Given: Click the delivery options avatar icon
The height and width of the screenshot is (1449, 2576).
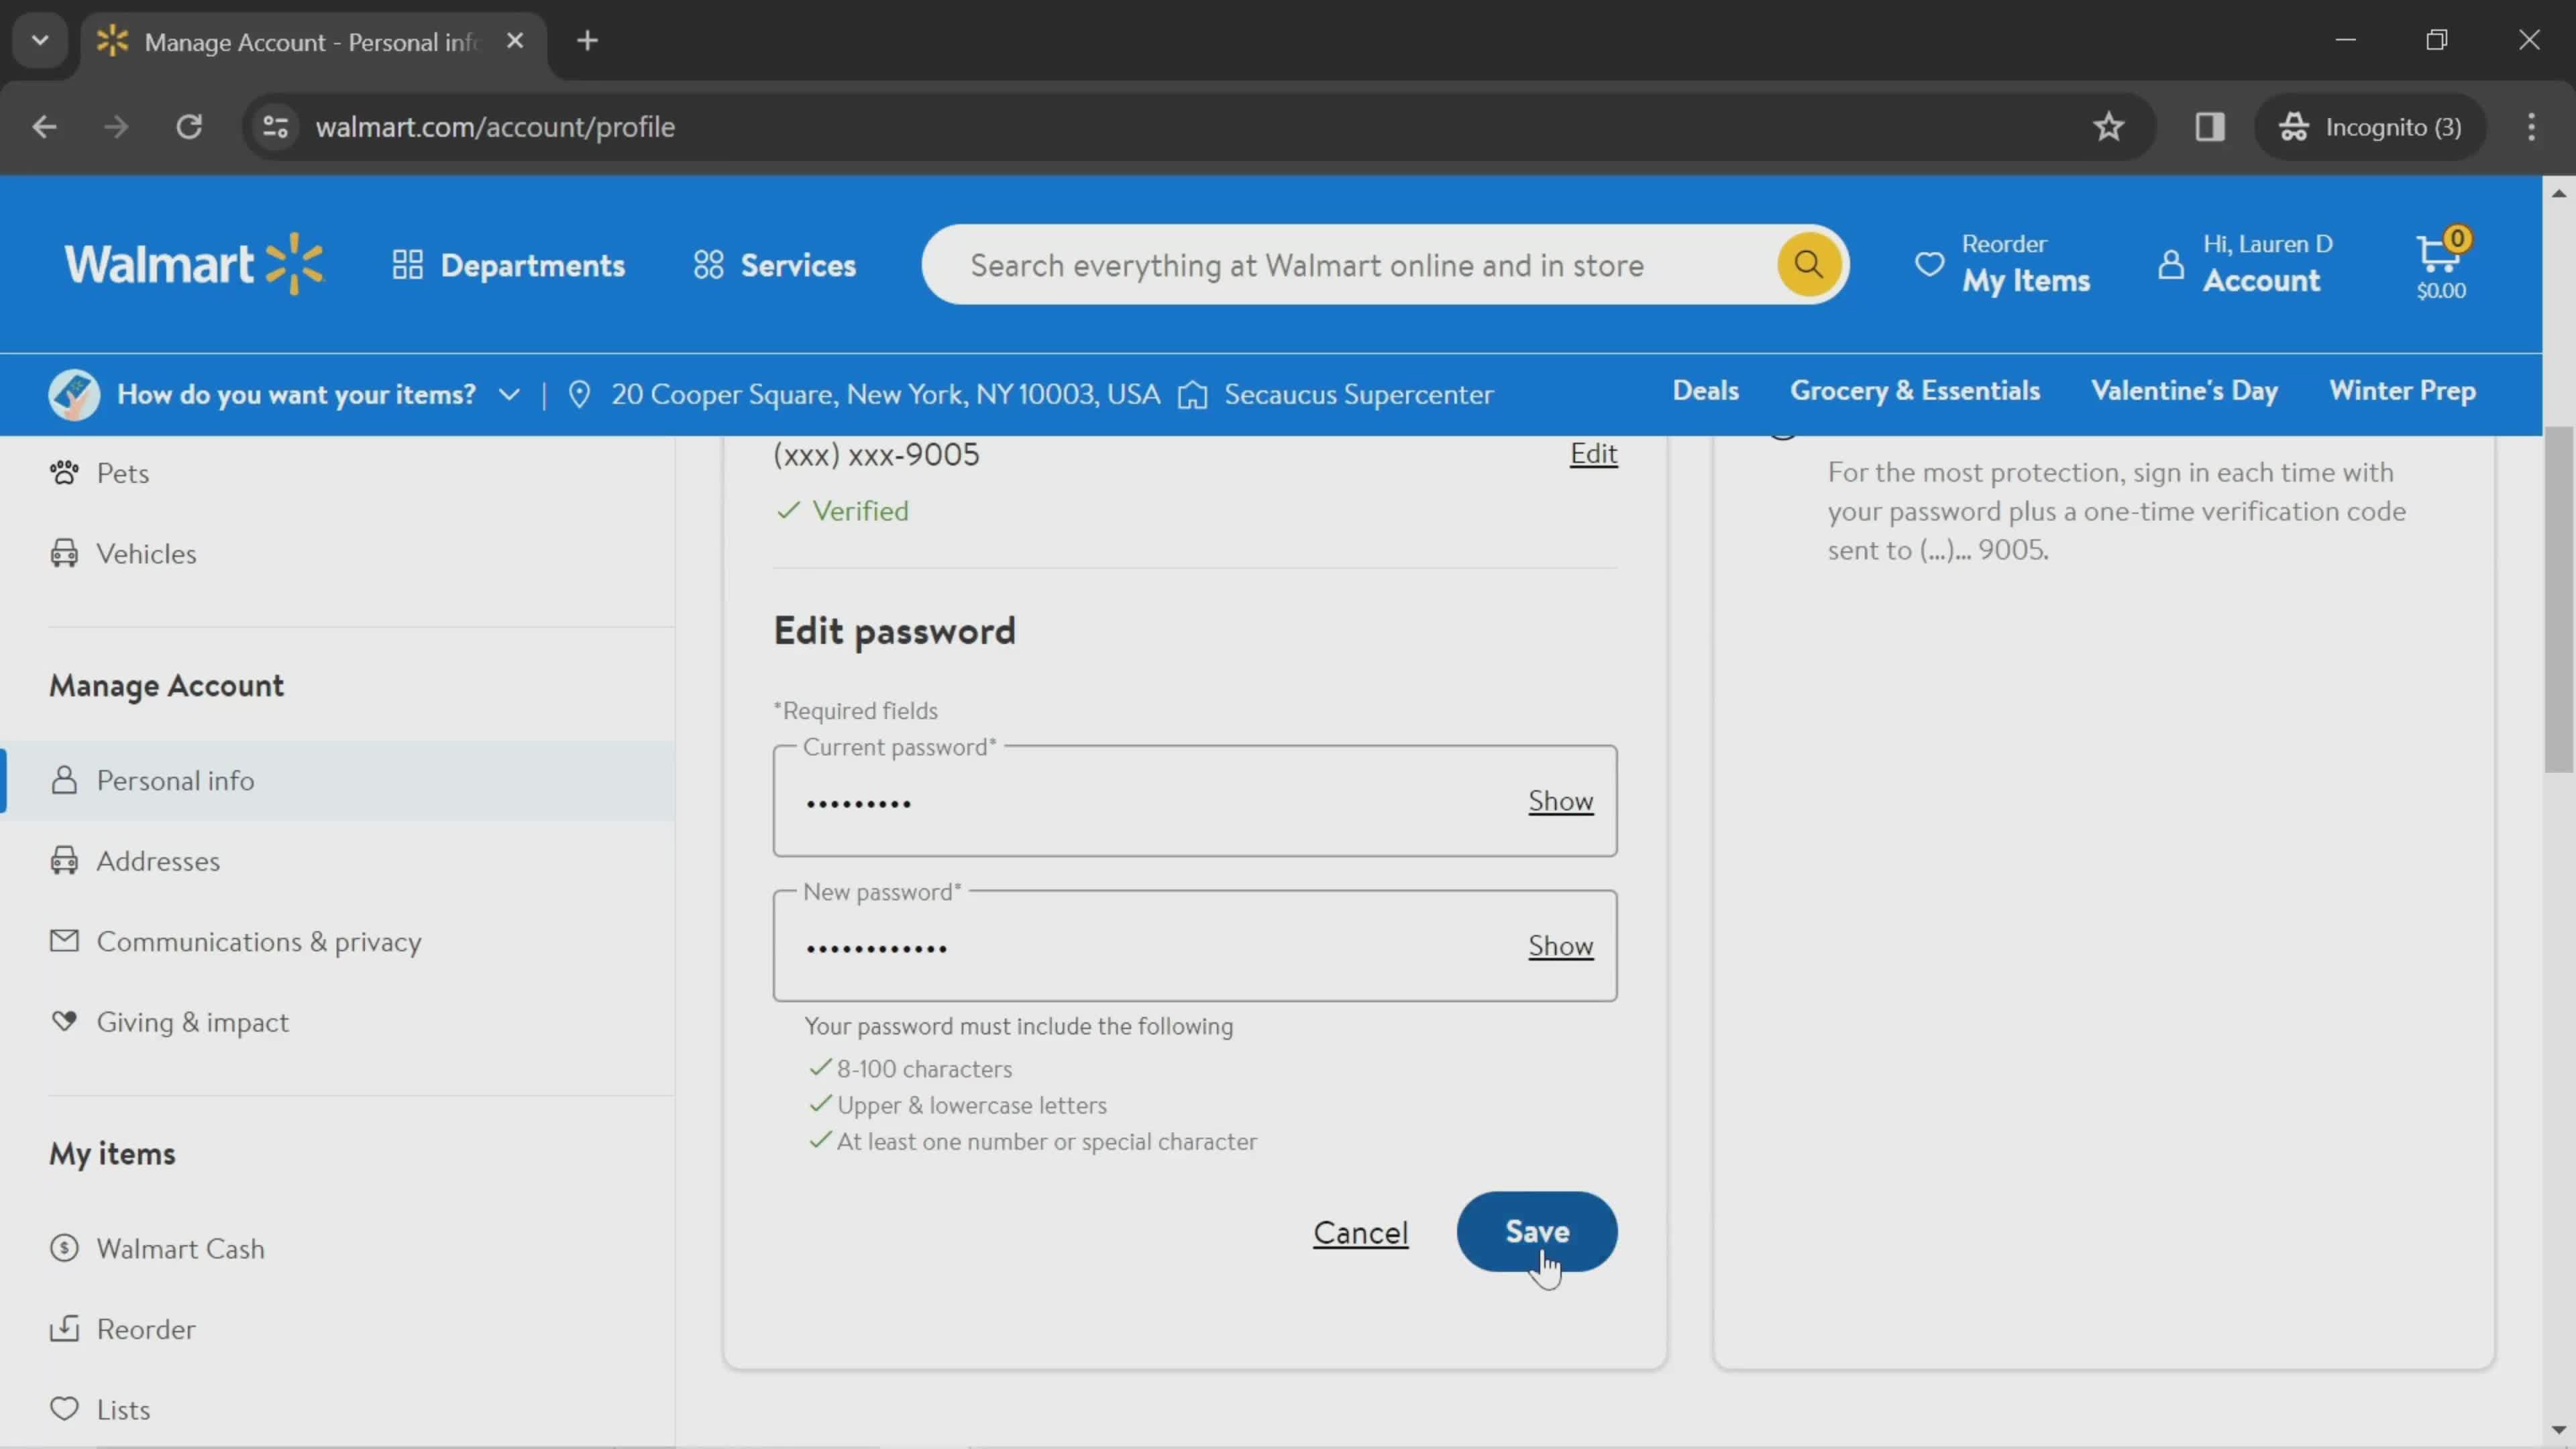Looking at the screenshot, I should (x=74, y=394).
